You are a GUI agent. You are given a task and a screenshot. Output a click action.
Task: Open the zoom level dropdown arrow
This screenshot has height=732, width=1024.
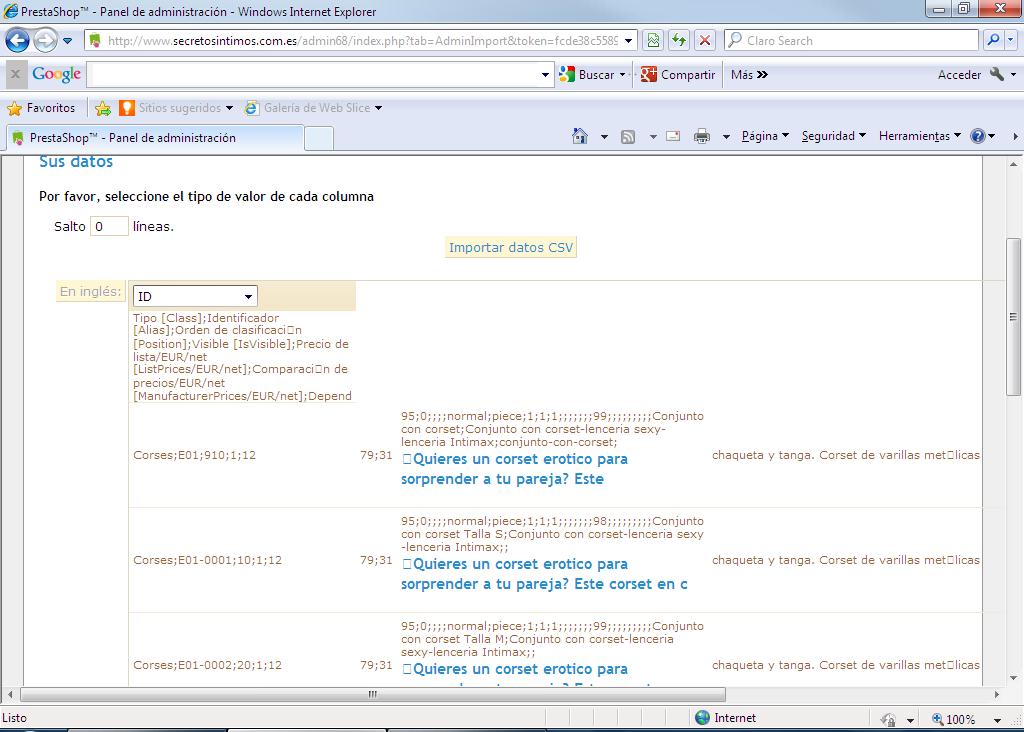[x=997, y=720]
